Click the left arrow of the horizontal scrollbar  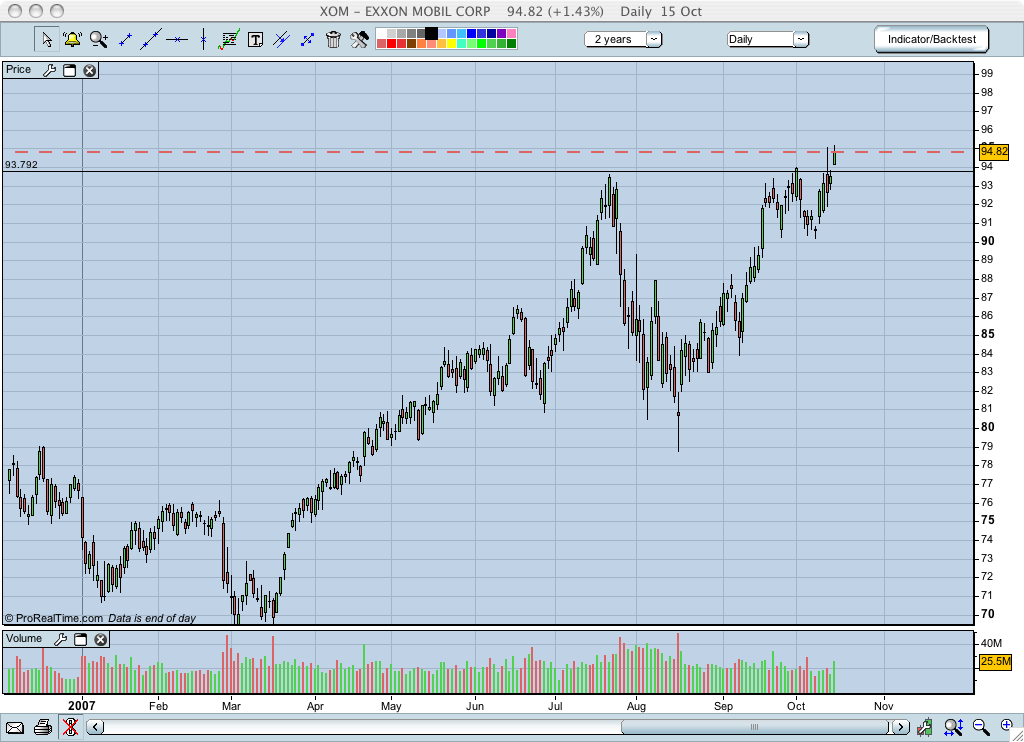point(95,727)
